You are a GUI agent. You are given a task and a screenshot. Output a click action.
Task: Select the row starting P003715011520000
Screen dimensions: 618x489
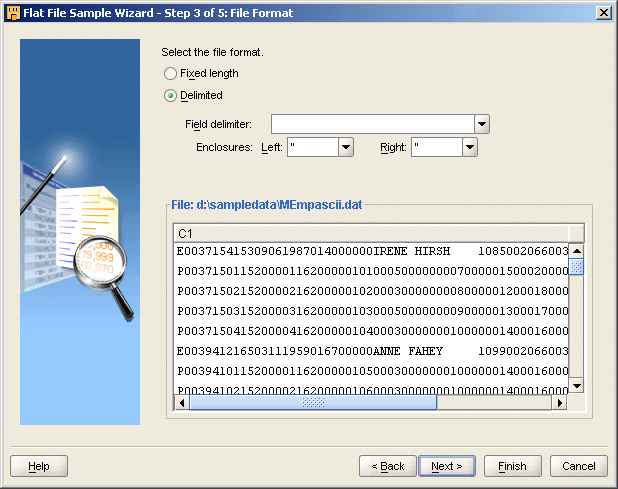(371, 271)
